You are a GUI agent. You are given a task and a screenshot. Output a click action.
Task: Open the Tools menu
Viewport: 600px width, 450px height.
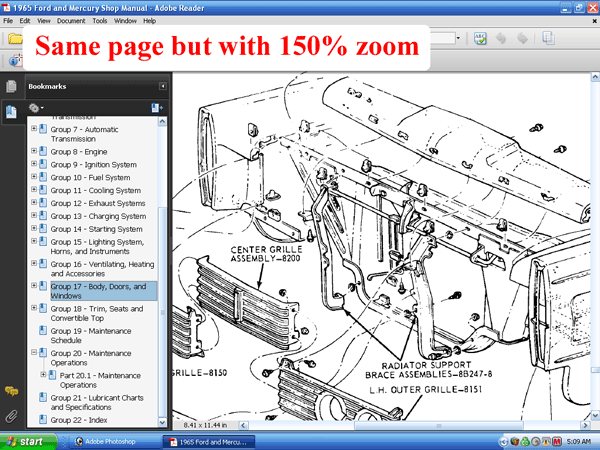coord(100,21)
